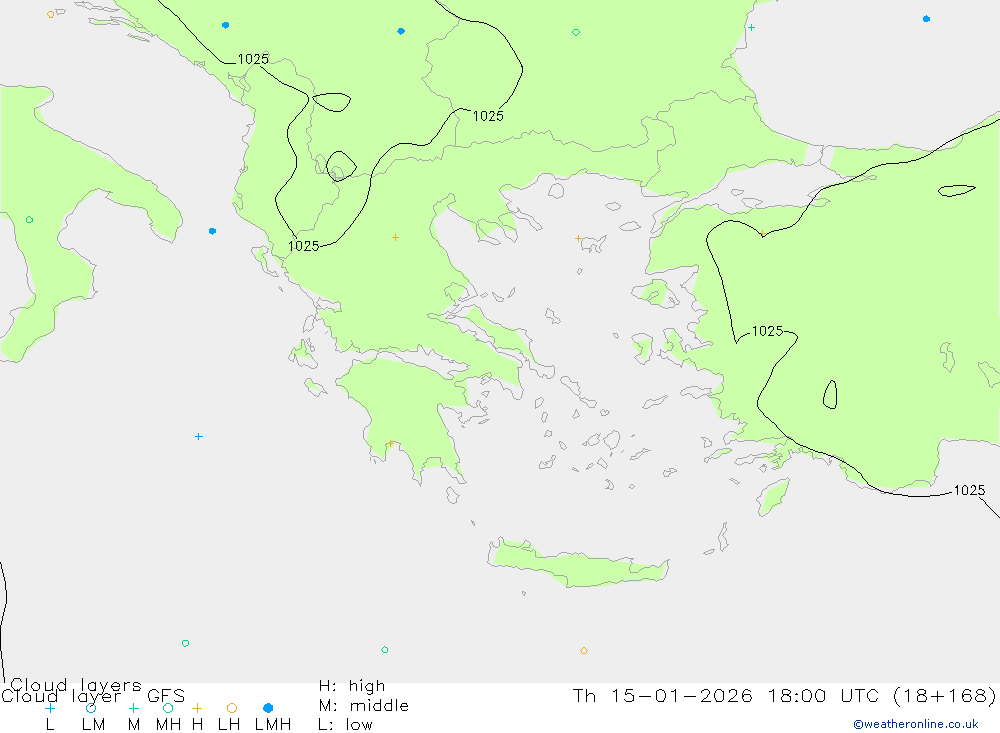Click the orange plus marker on the isobar in northwest Turkey

(763, 233)
